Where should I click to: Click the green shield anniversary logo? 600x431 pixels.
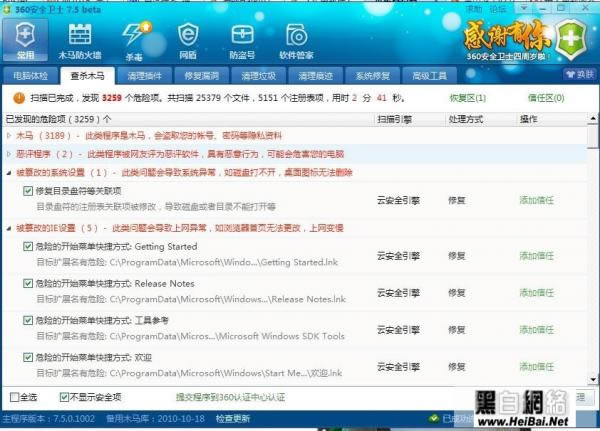pyautogui.click(x=571, y=39)
